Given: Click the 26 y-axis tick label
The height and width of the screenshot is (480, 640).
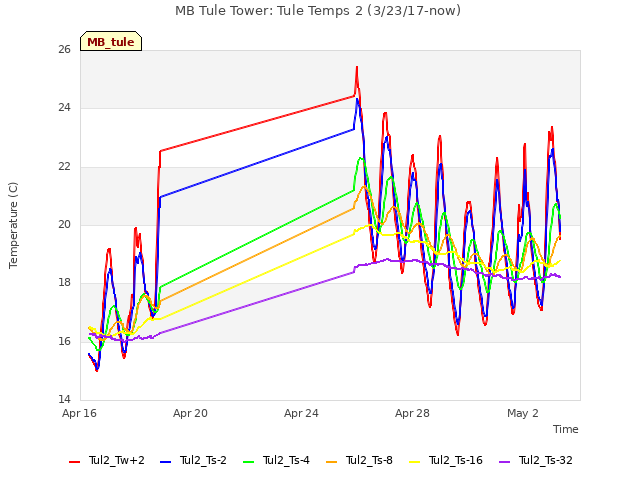Looking at the screenshot, I should point(64,49).
